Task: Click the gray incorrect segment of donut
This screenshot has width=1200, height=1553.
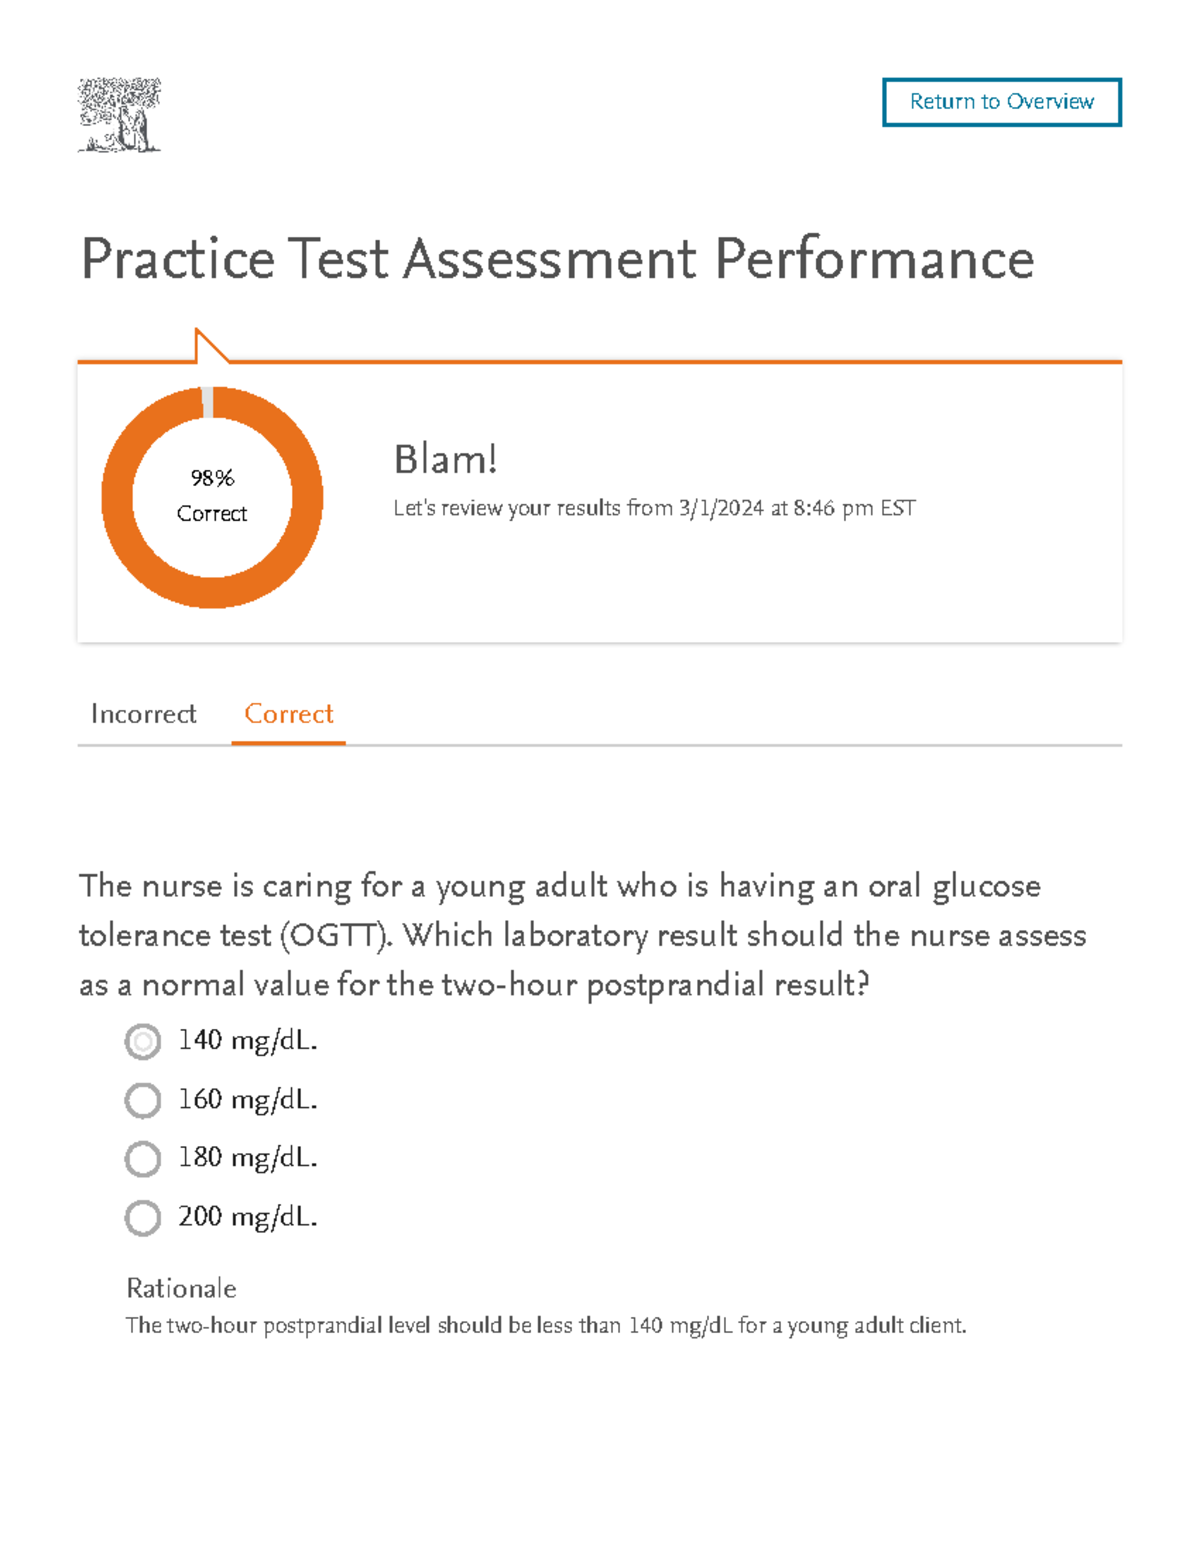Action: tap(208, 401)
